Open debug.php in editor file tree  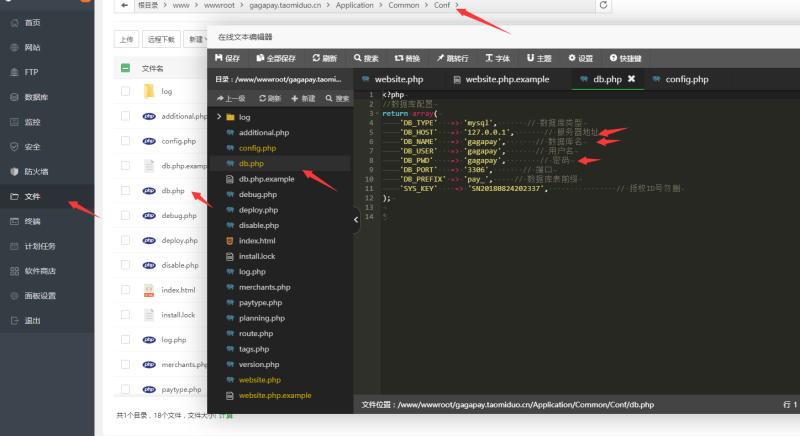[258, 194]
